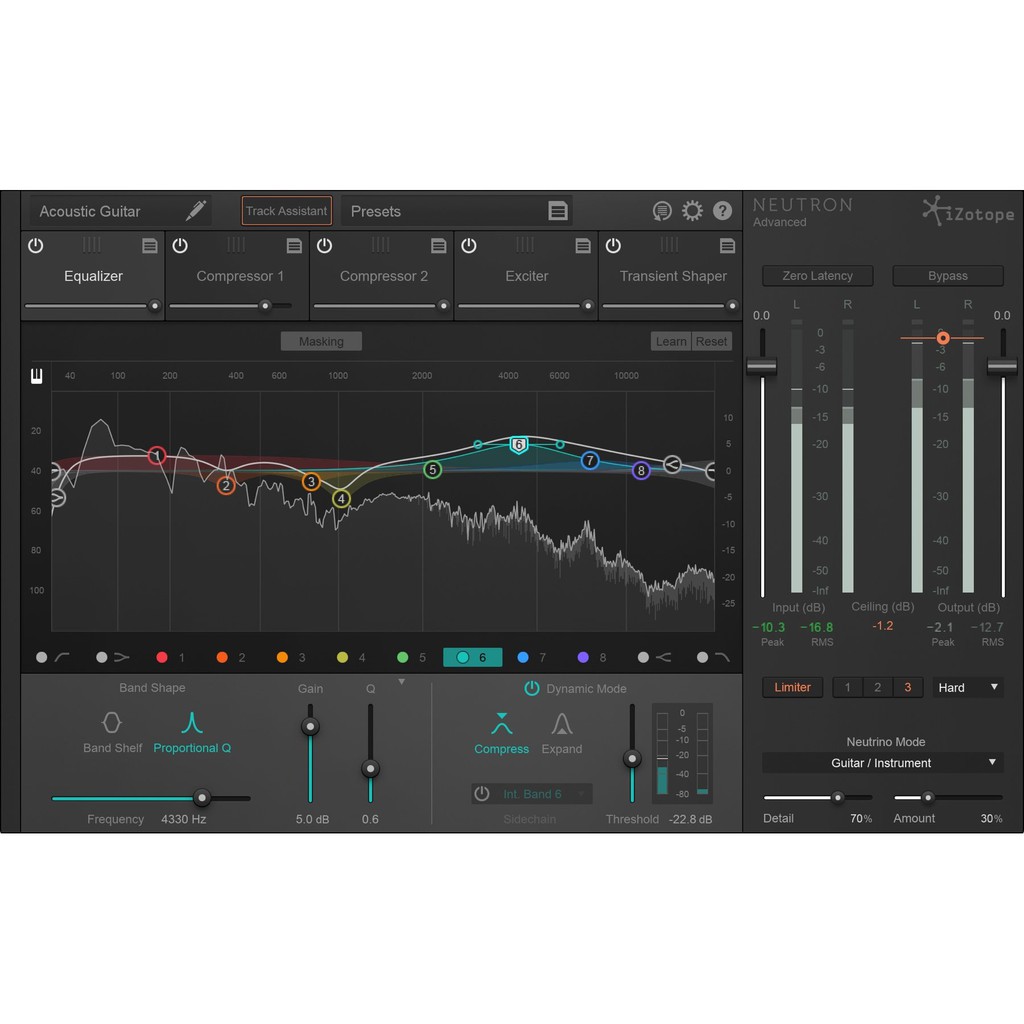This screenshot has width=1024, height=1024.
Task: Expand the triangle next to the Q label
Action: click(x=402, y=682)
